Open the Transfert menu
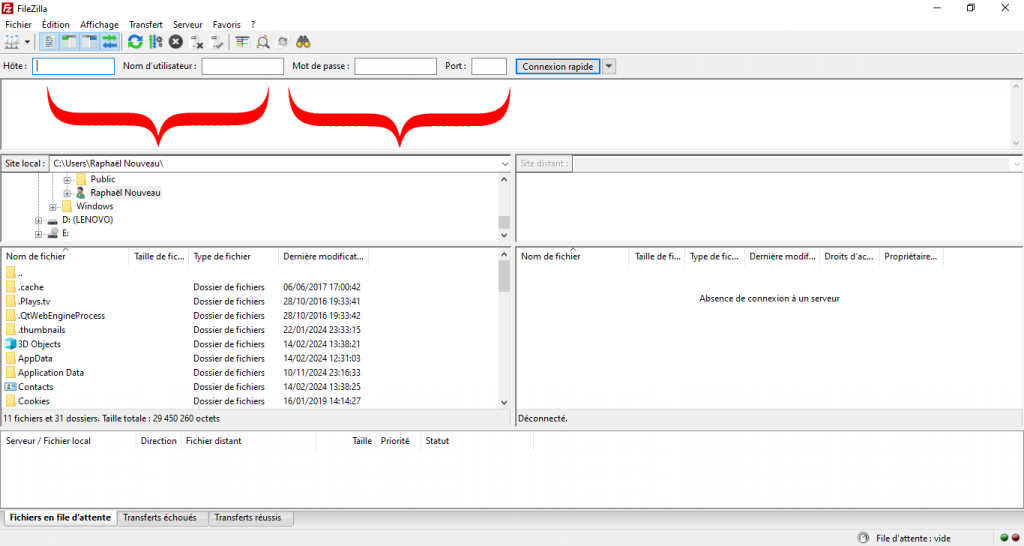The width and height of the screenshot is (1024, 546). pos(145,24)
